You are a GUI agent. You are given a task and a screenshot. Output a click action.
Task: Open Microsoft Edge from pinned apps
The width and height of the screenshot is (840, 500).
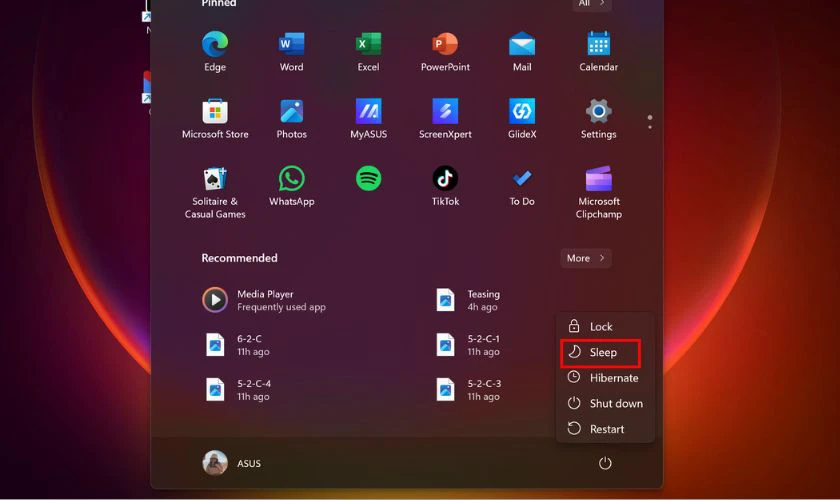215,44
